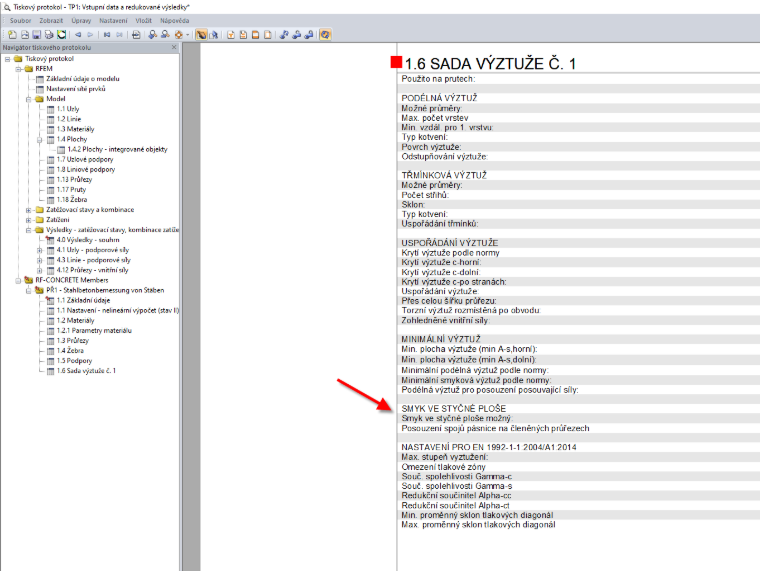Select 4.3 Linie - podporové síly entry
The width and height of the screenshot is (760, 571).
[x=94, y=260]
